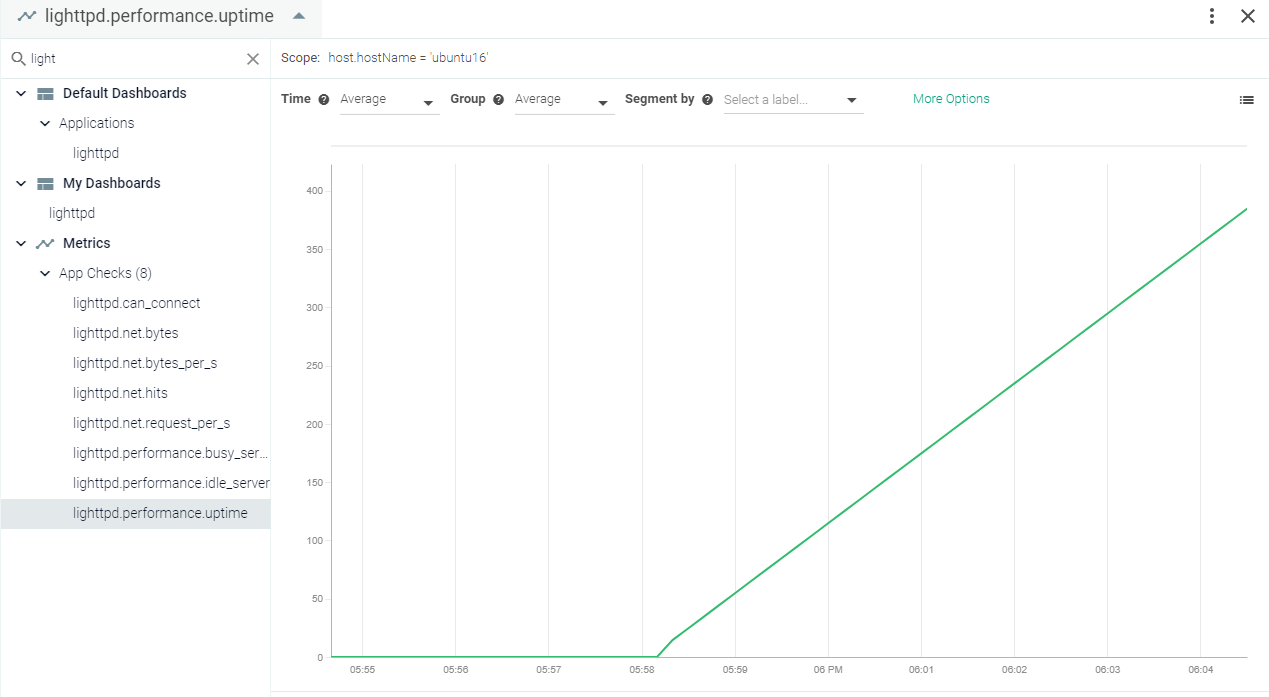The image size is (1269, 697).
Task: Collapse the App Checks group
Action: click(x=45, y=273)
